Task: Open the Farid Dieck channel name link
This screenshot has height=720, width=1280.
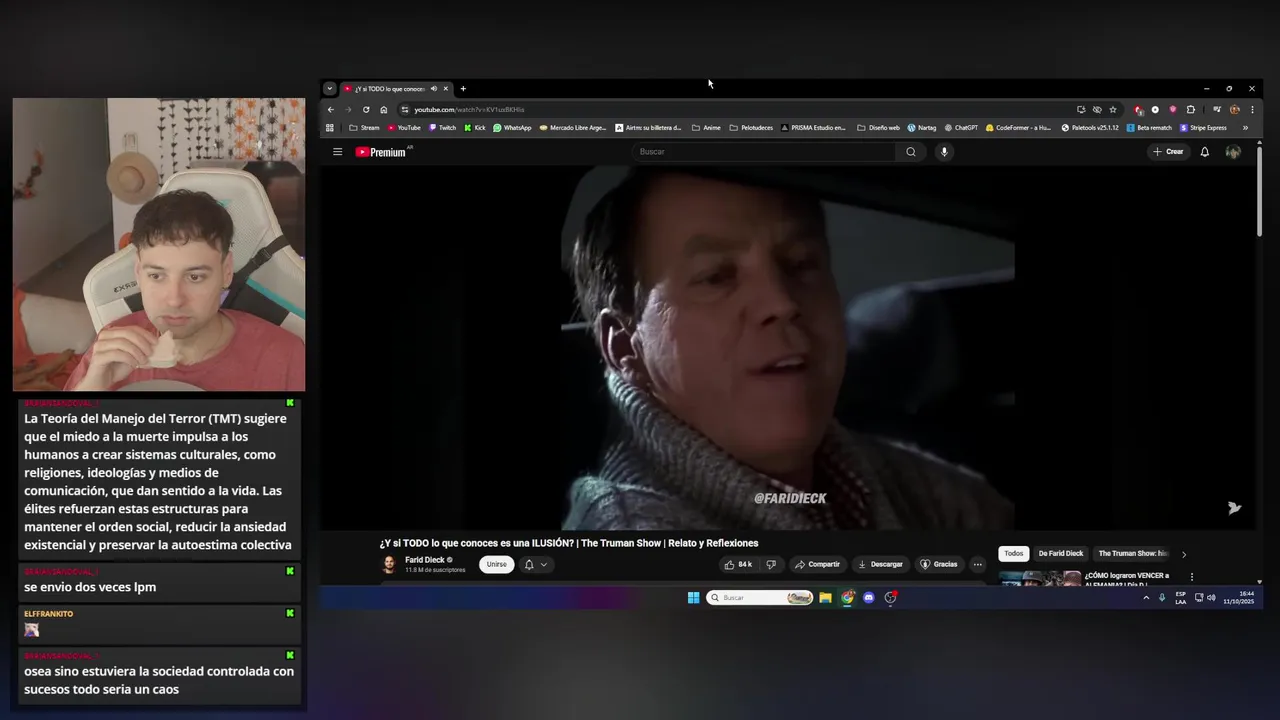Action: (x=425, y=560)
